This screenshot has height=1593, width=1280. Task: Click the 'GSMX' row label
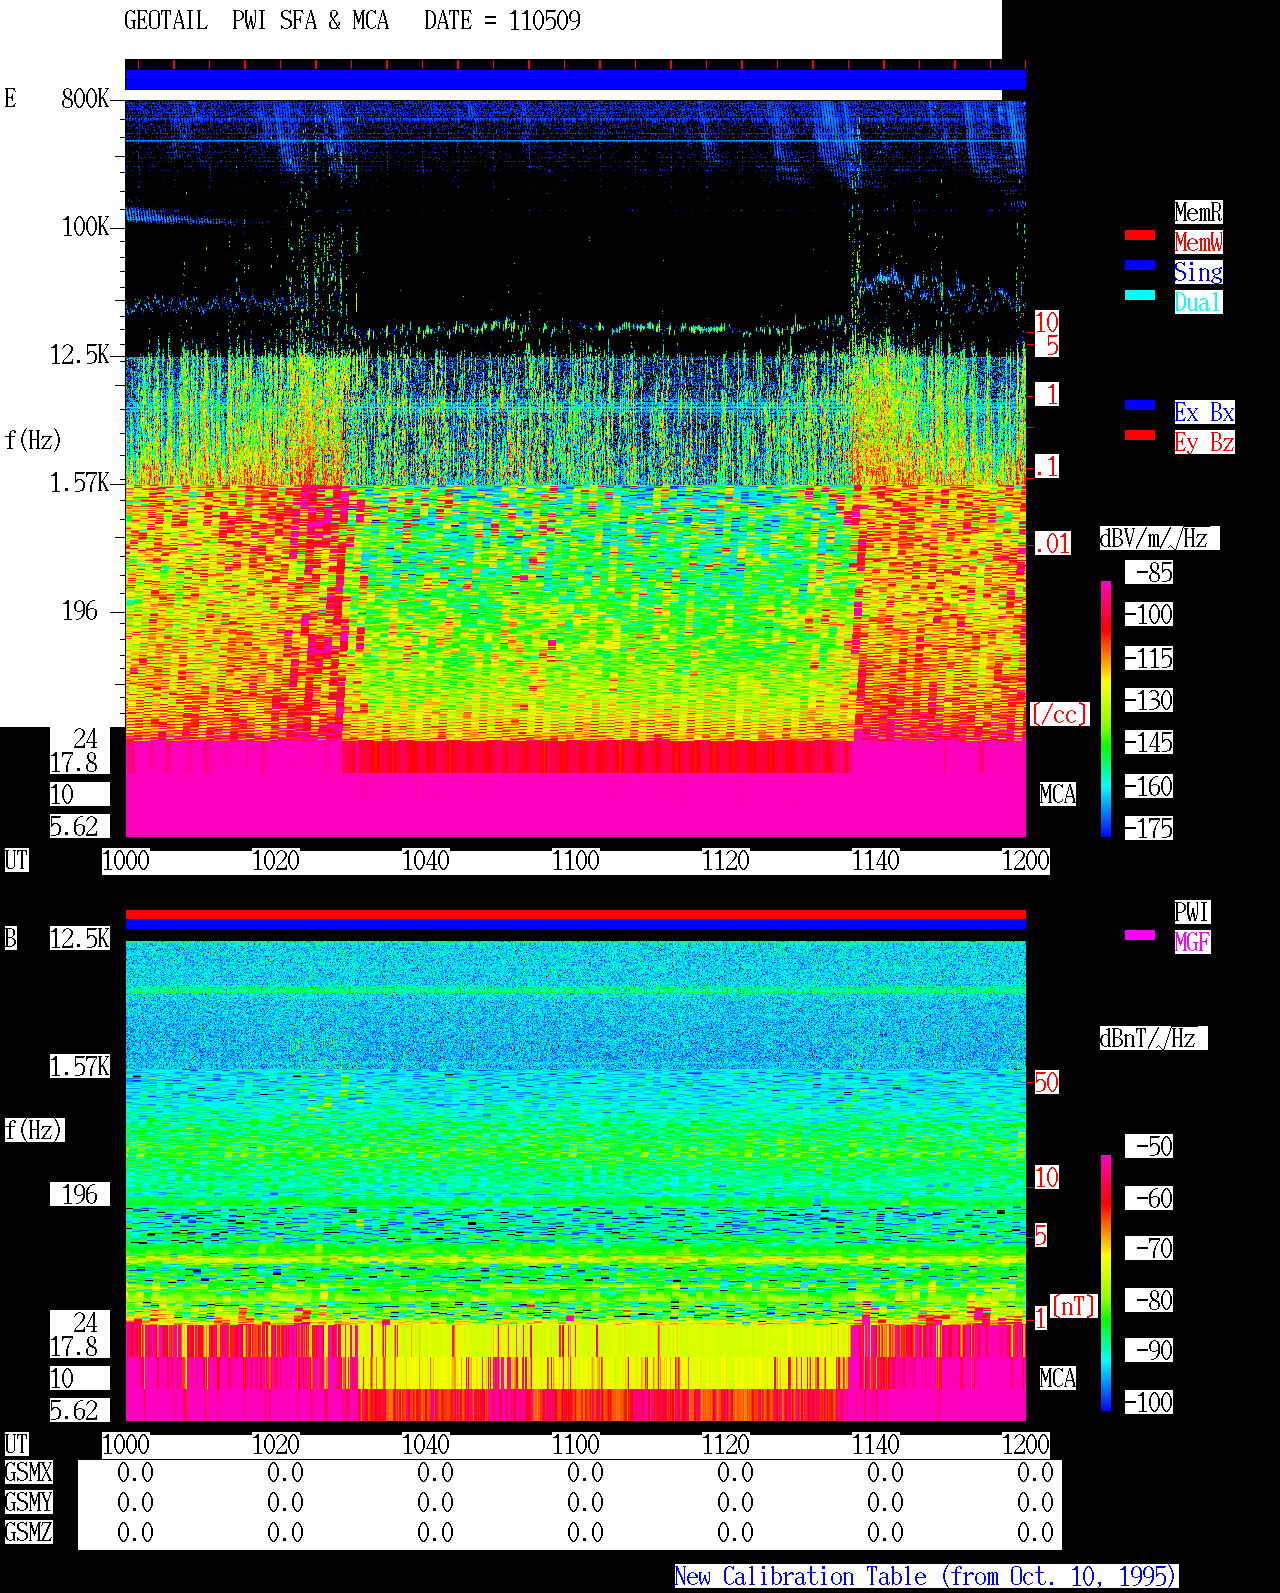pyautogui.click(x=28, y=1472)
